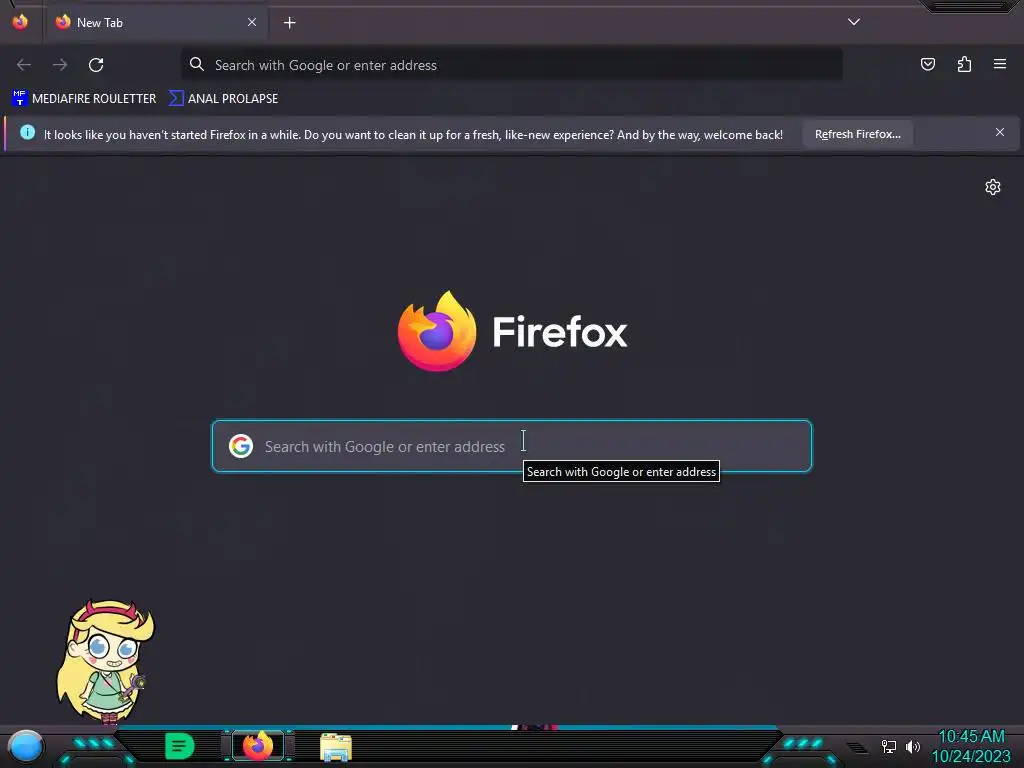Focus the center Google search box
Image resolution: width=1024 pixels, height=768 pixels.
pyautogui.click(x=512, y=446)
